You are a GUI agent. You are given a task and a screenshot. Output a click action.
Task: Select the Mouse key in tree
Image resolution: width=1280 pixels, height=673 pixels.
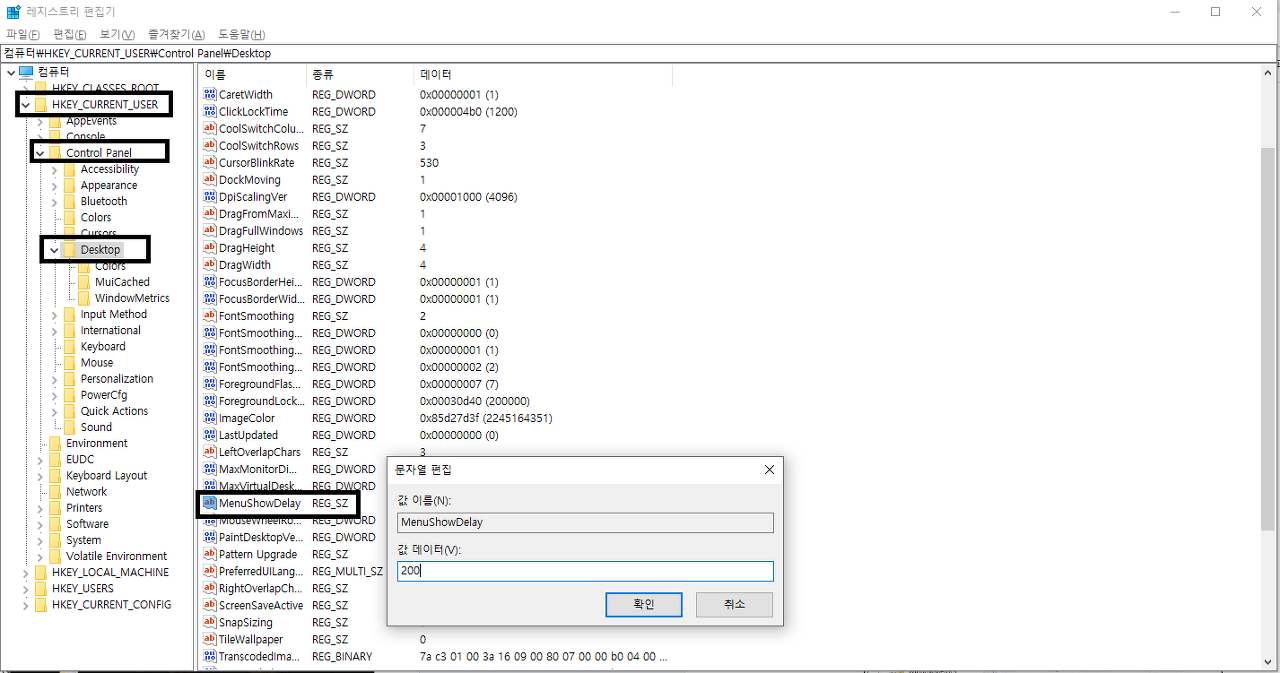point(97,362)
